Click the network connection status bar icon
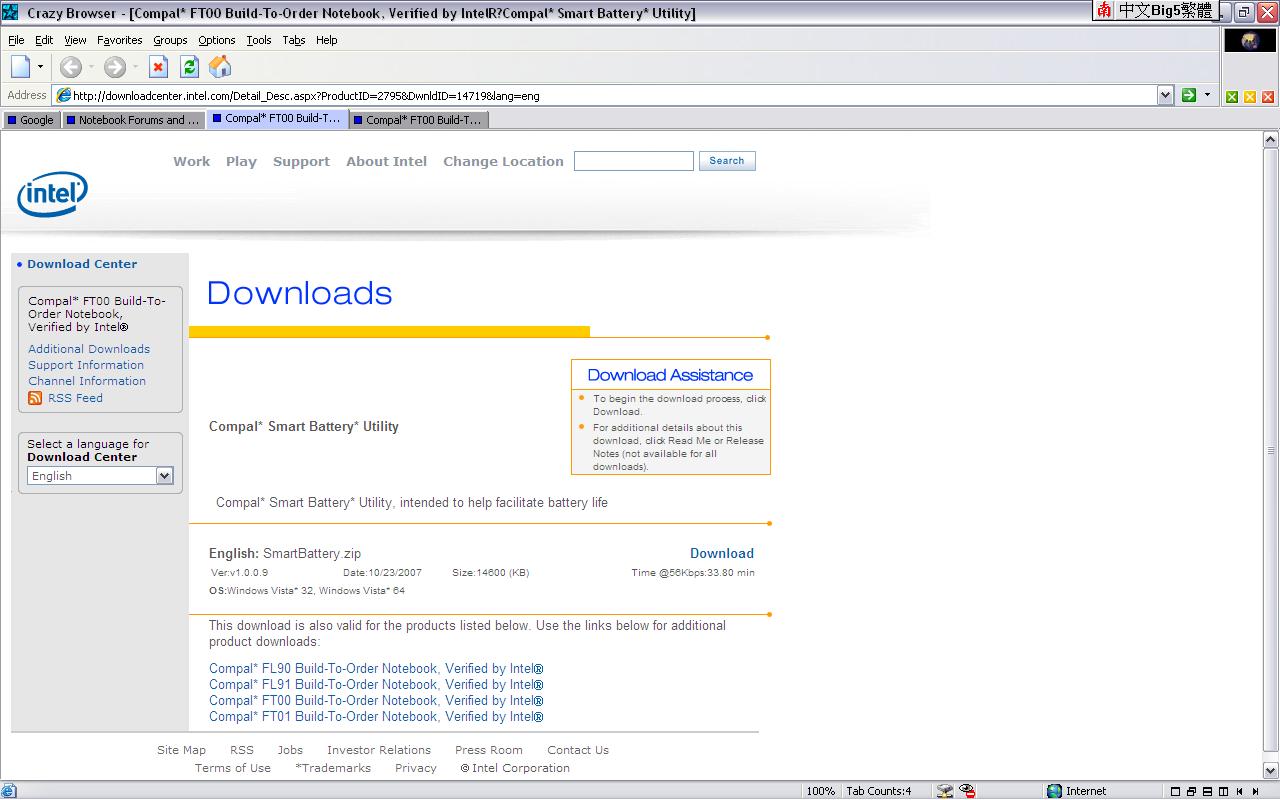 click(945, 791)
